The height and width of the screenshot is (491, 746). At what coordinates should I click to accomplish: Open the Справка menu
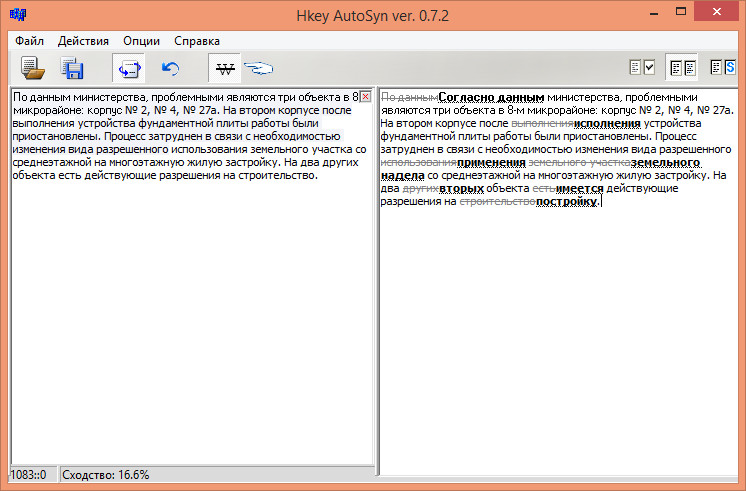coord(197,41)
